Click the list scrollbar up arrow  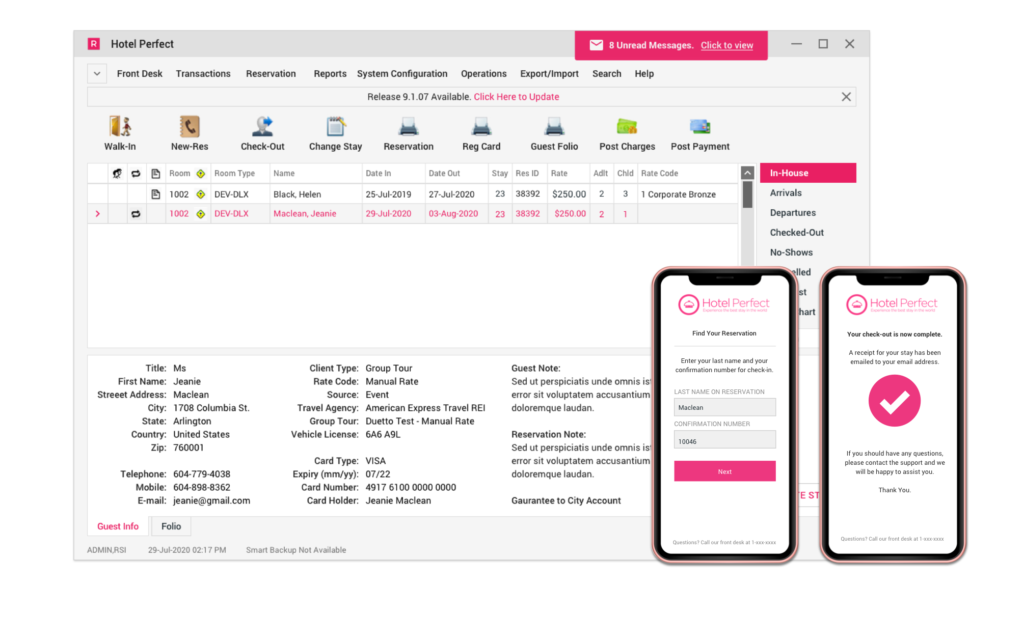(748, 173)
